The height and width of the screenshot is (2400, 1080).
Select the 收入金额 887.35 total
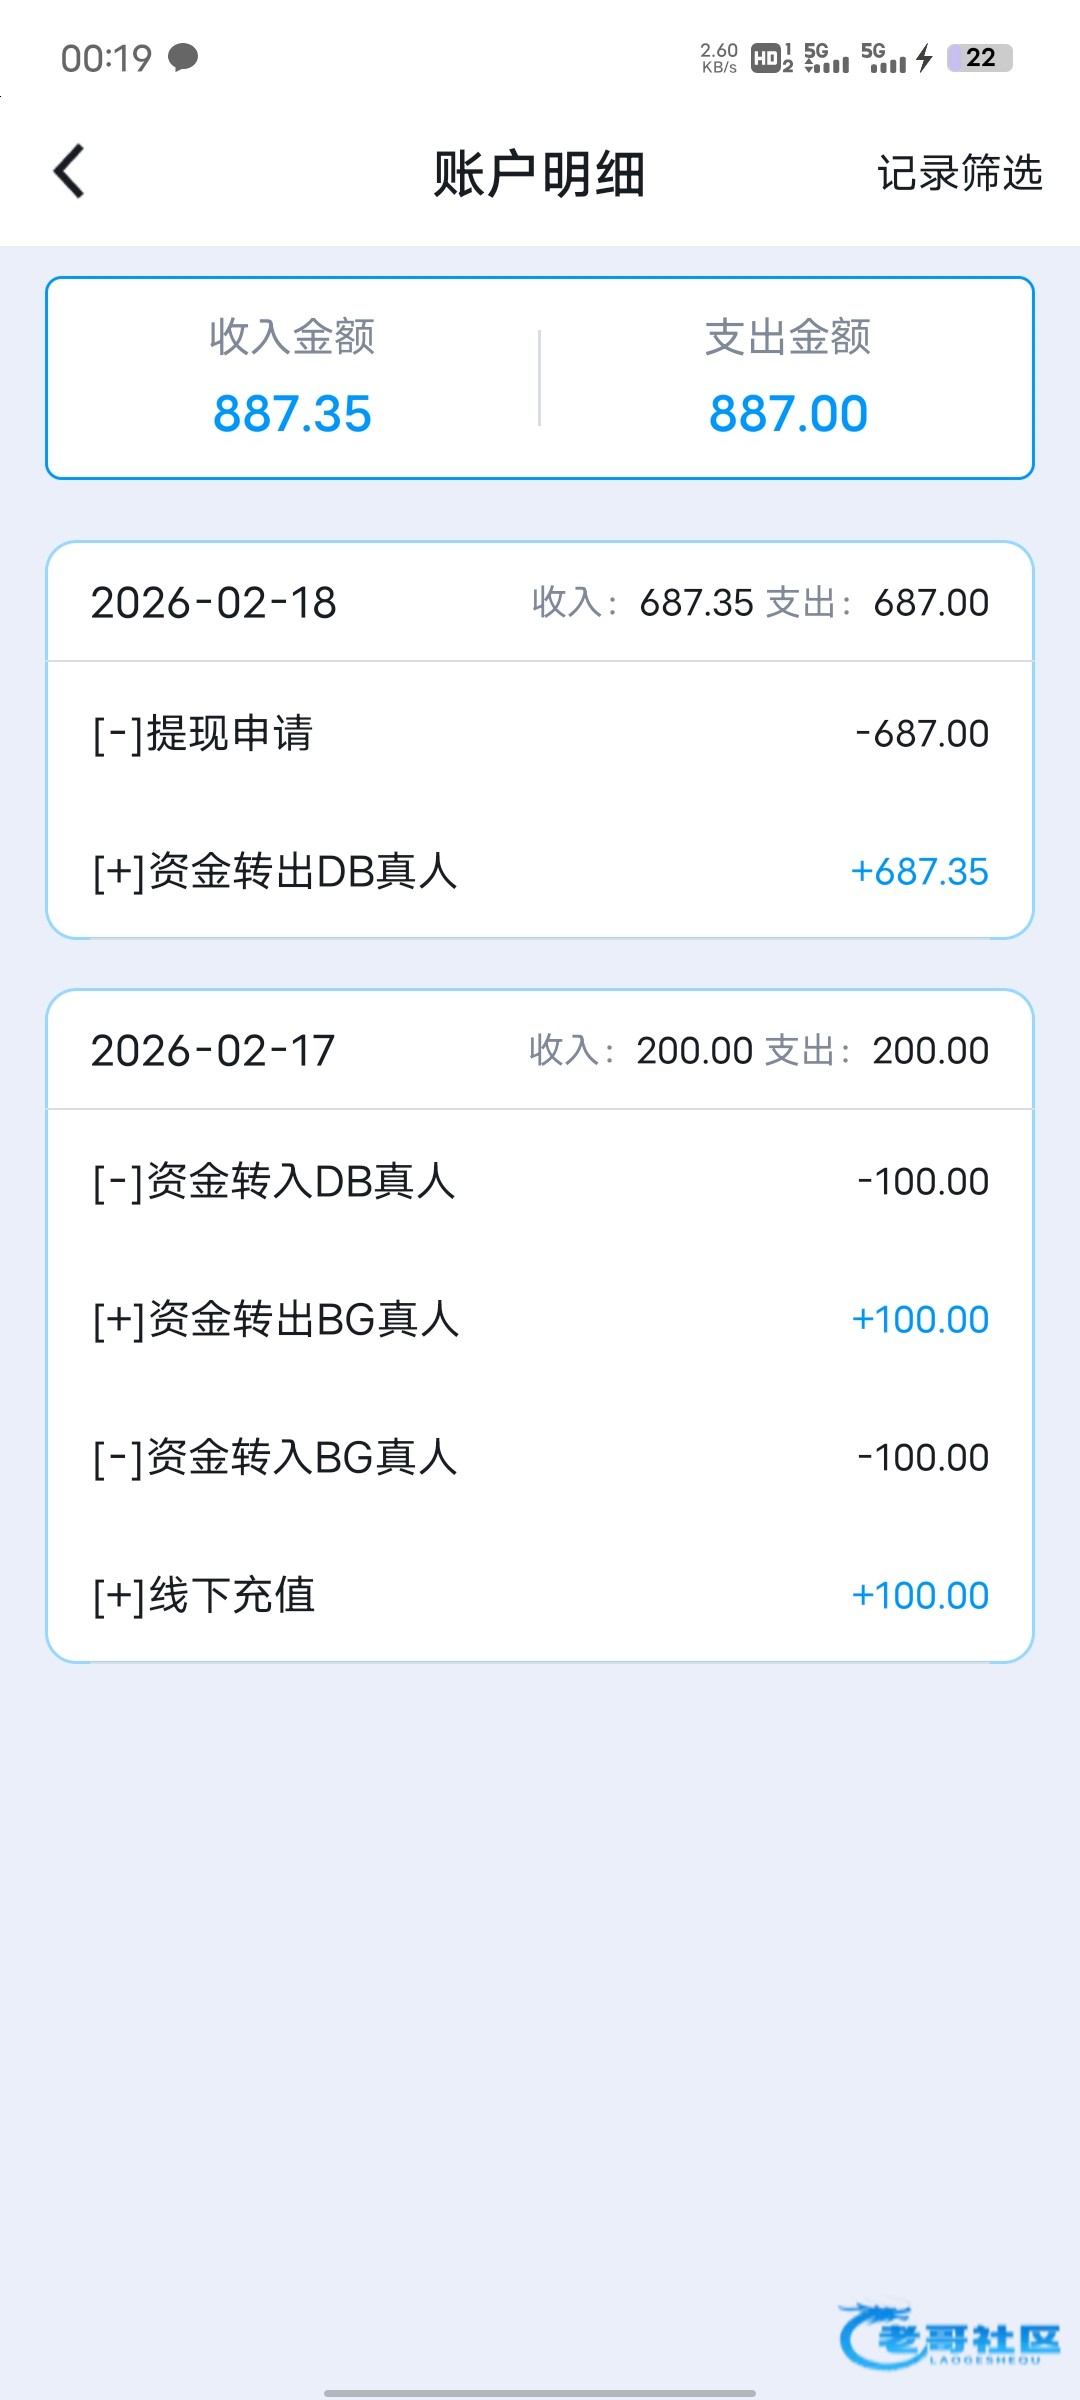point(292,378)
